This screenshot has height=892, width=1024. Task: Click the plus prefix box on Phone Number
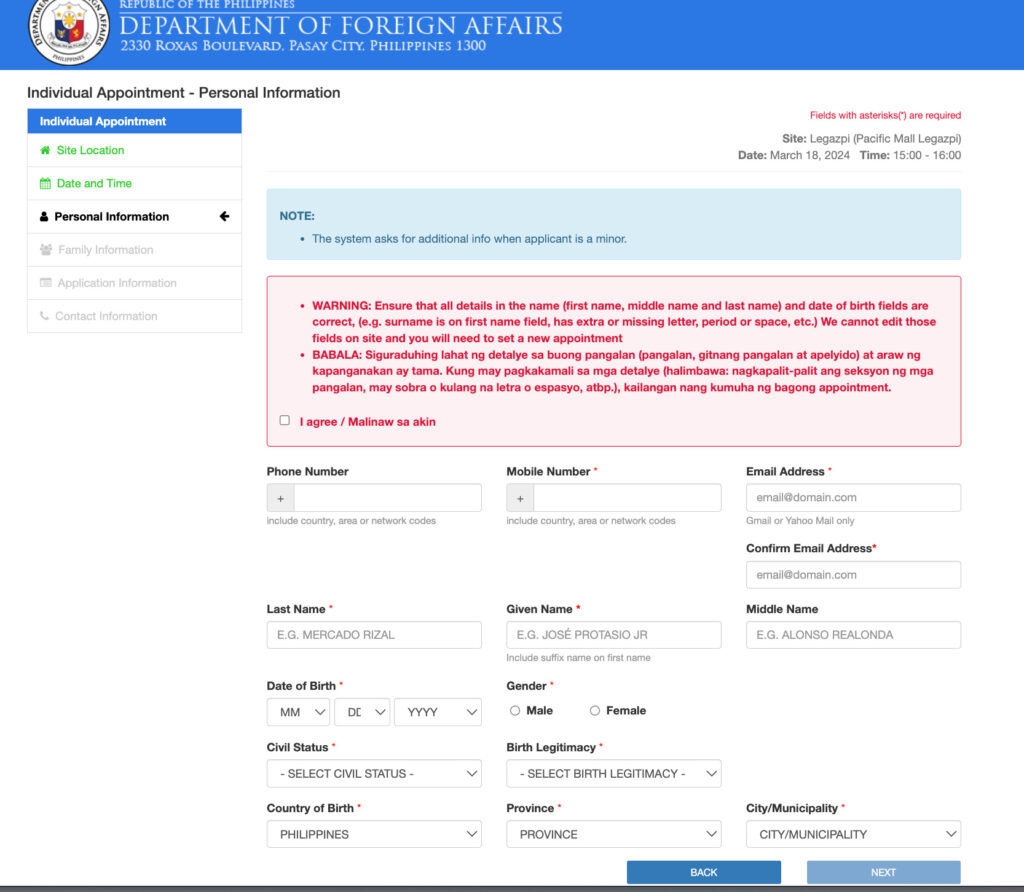[280, 497]
